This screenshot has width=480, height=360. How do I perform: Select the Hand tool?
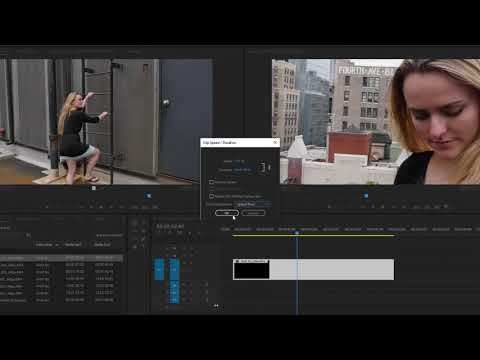click(135, 247)
